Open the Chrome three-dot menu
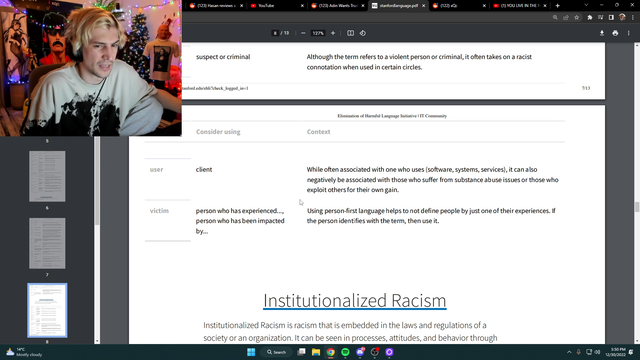Screen dimensions: 640x360 (x=633, y=18)
